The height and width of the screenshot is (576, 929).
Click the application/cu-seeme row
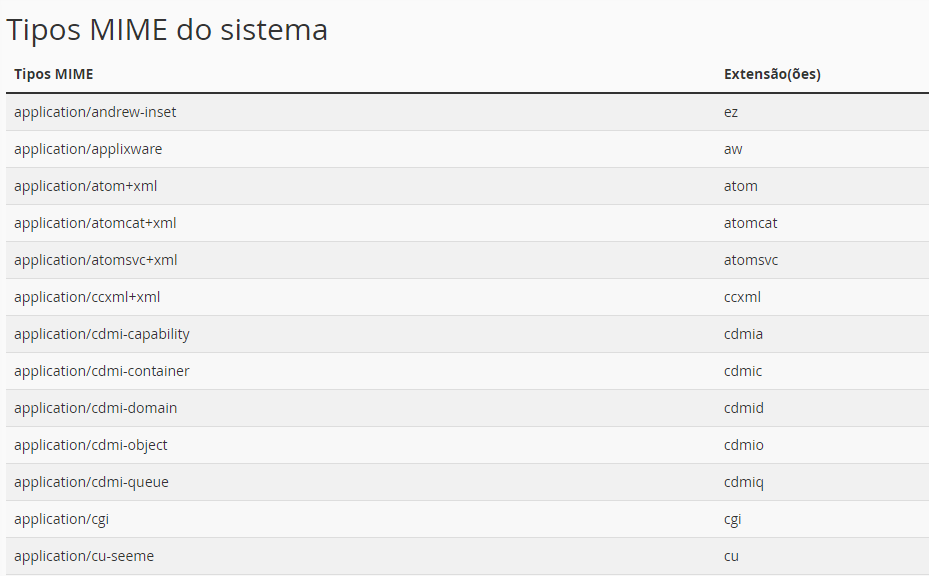467,556
